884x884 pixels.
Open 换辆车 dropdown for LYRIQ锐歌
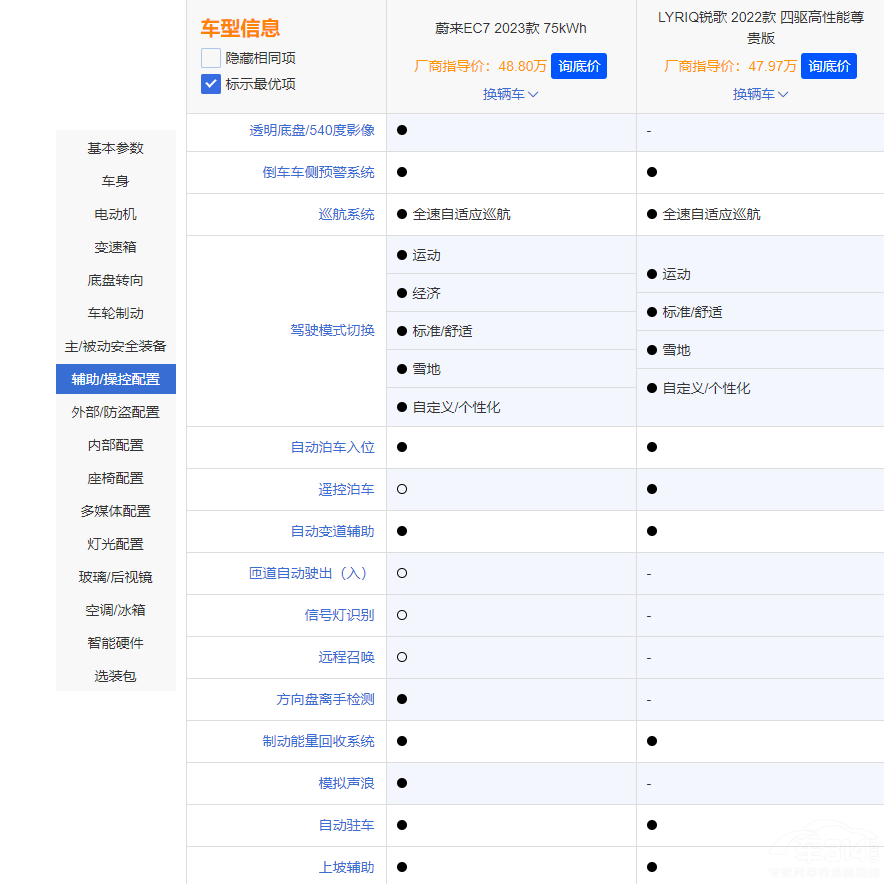click(x=761, y=94)
